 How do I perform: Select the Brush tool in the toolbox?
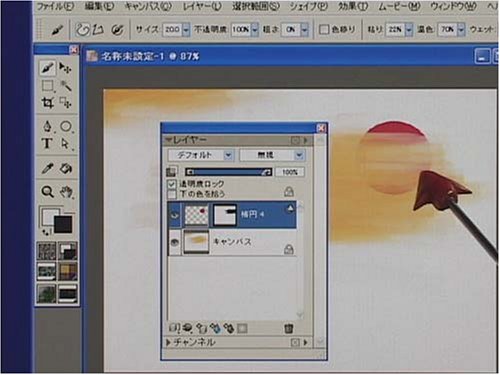pos(47,68)
